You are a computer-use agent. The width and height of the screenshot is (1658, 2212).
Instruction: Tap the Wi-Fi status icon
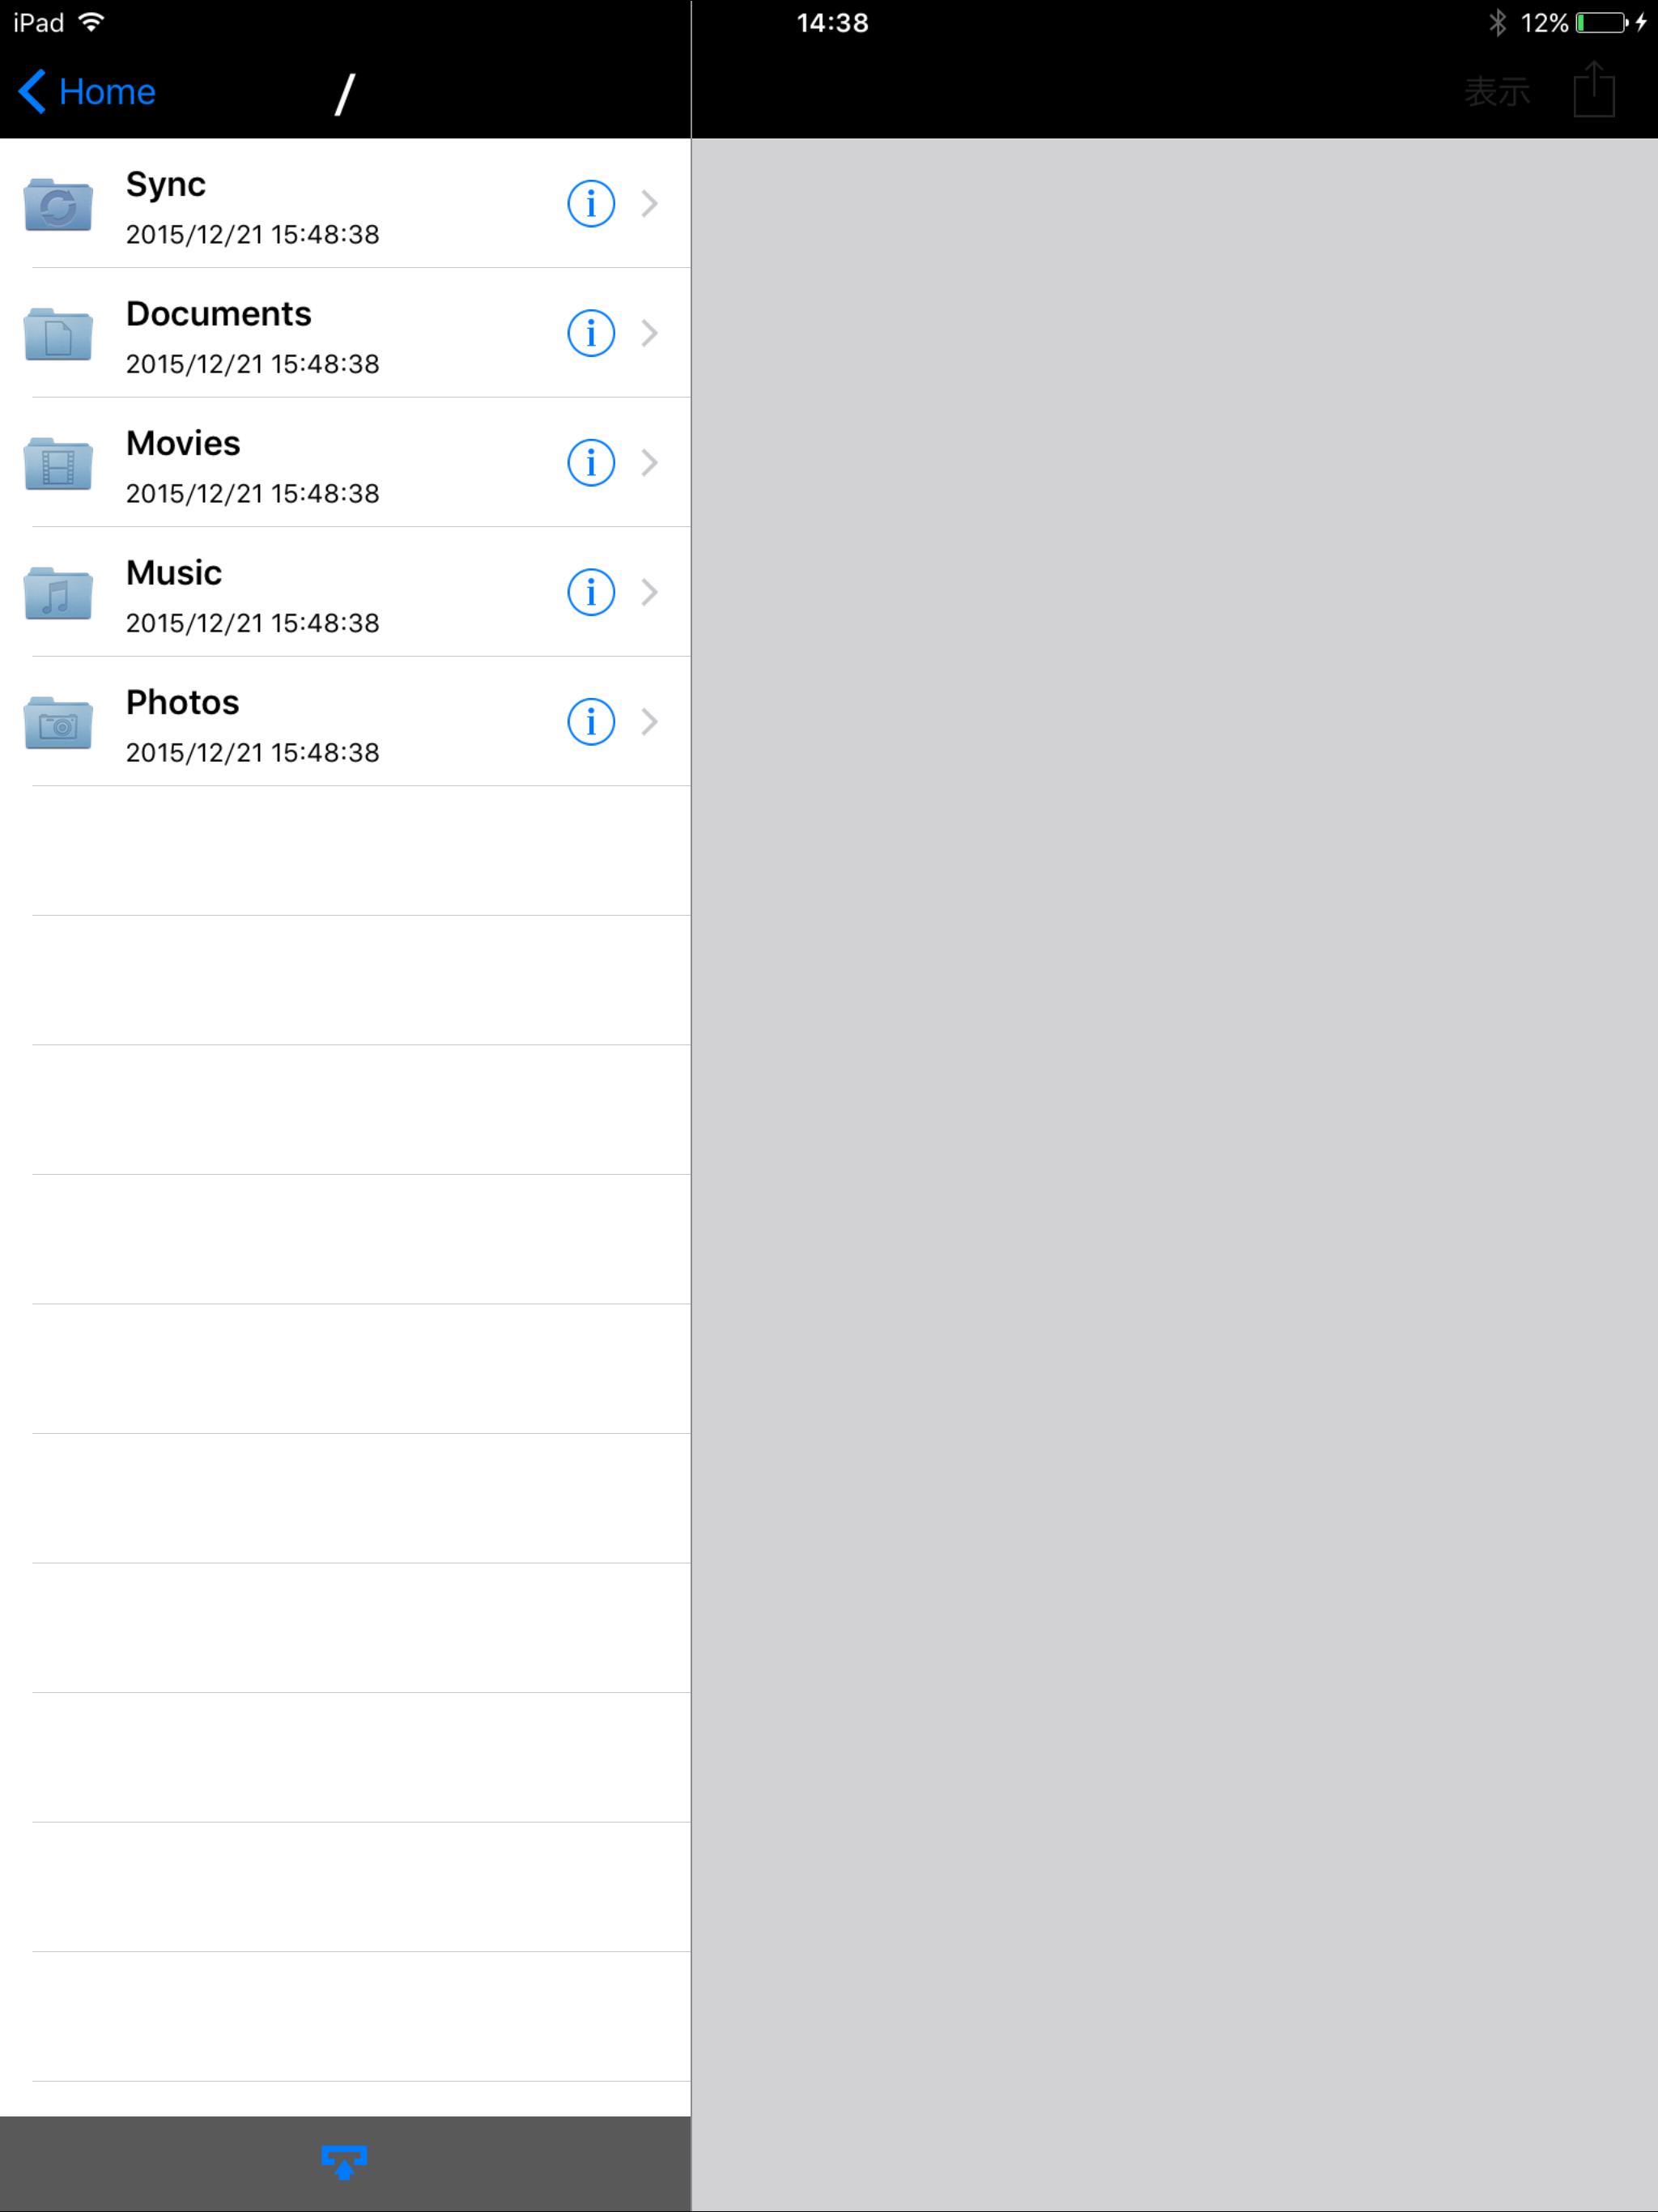92,22
